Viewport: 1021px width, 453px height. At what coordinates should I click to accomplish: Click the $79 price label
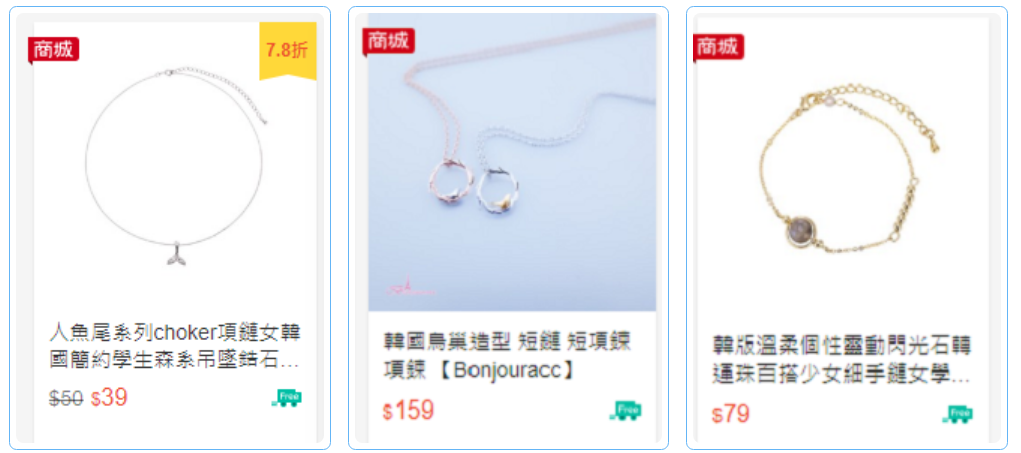(731, 414)
